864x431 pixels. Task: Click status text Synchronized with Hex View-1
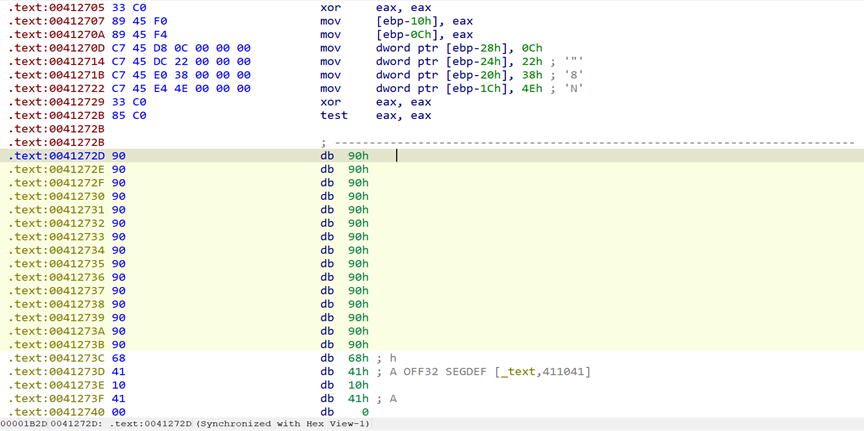tap(283, 424)
